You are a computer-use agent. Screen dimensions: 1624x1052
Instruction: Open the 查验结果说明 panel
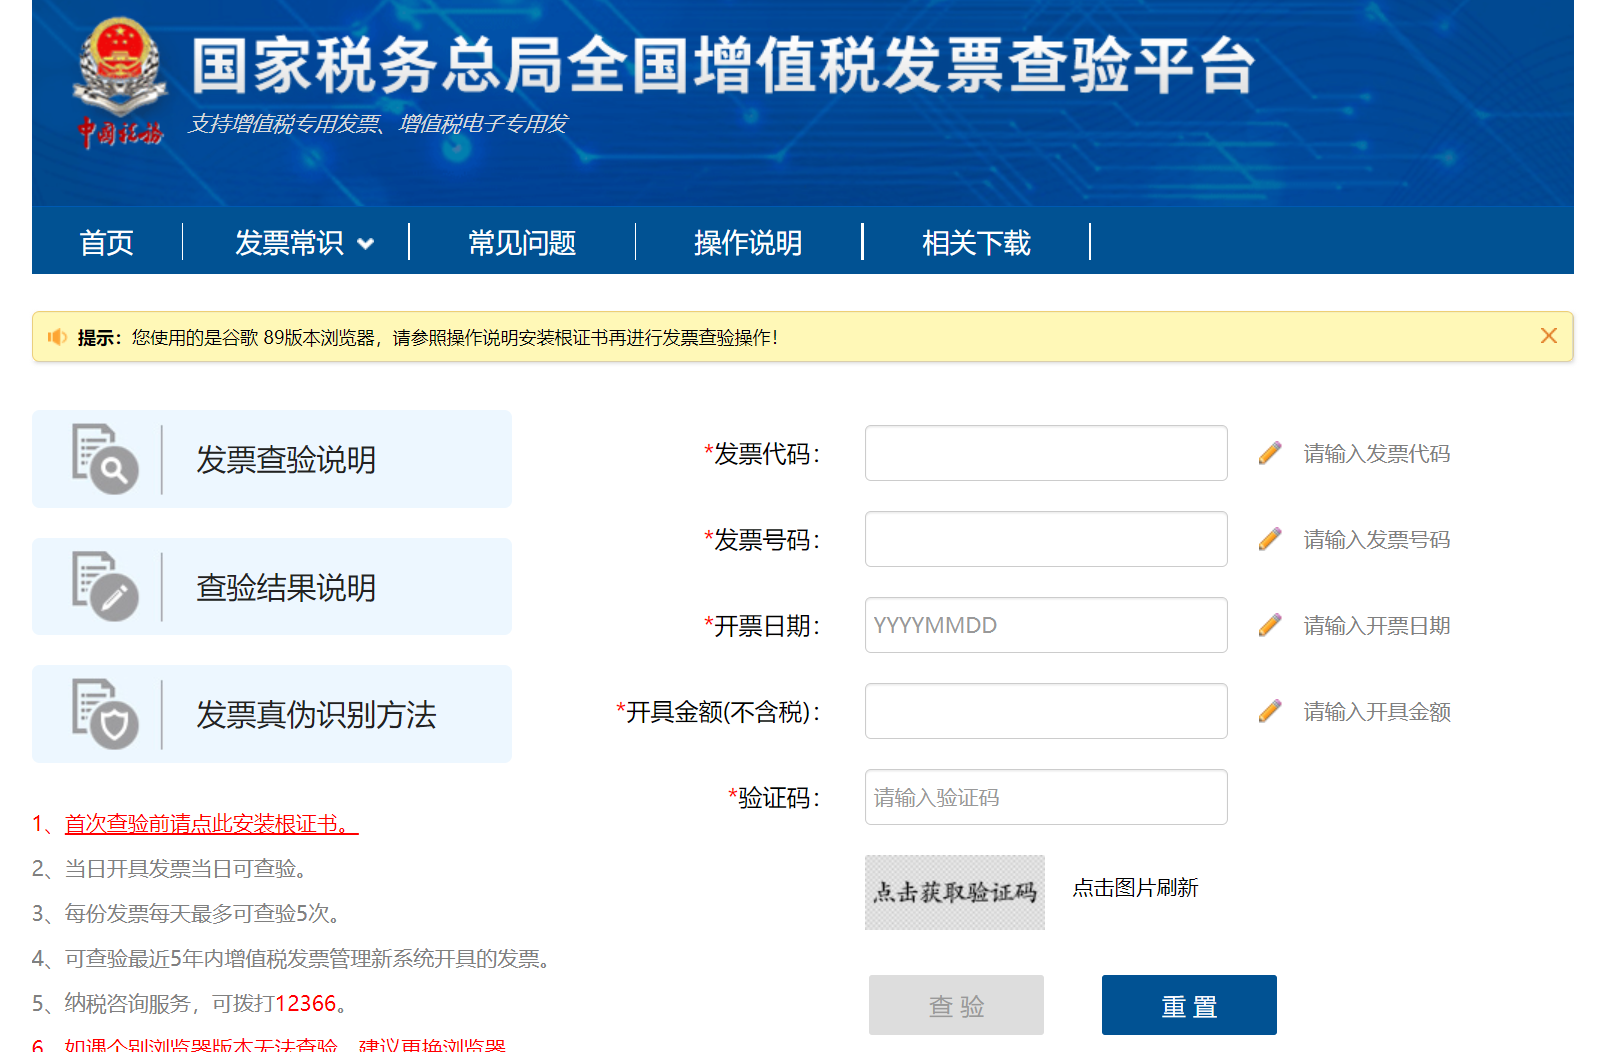[272, 587]
